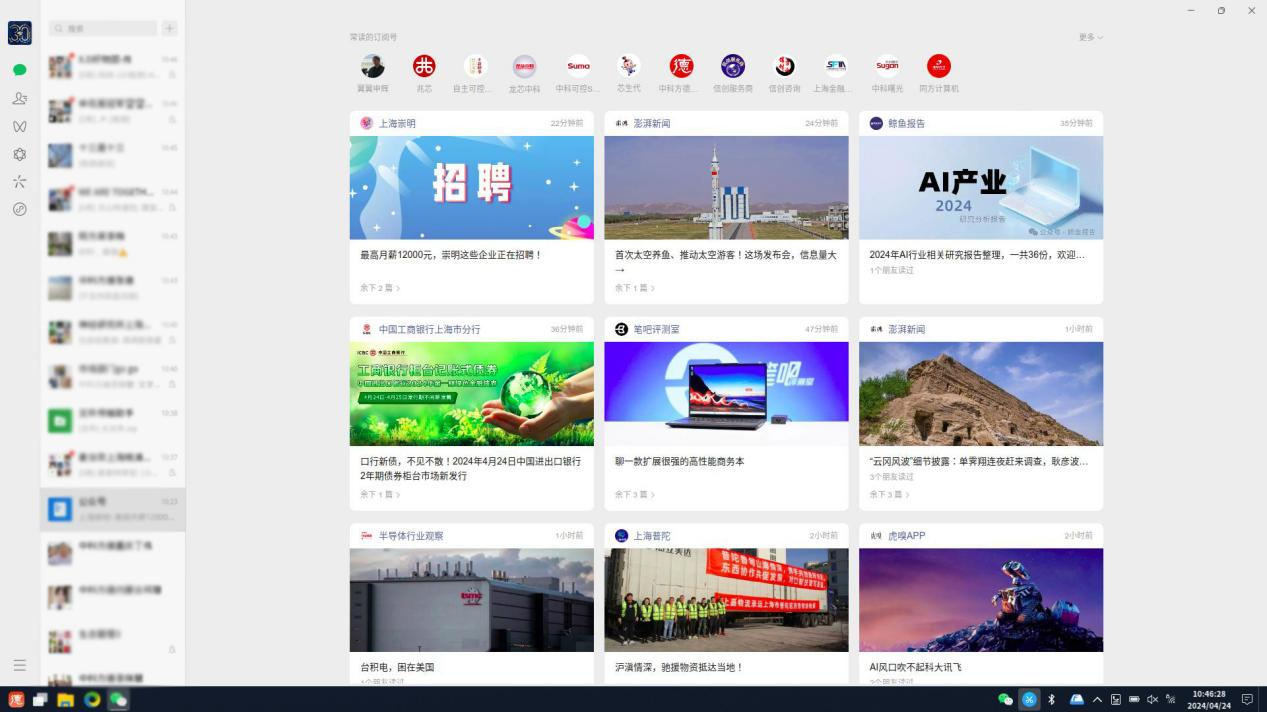This screenshot has height=712, width=1267.
Task: Expand 余下 3 篇 under 笔吧评测室
Action: click(x=635, y=494)
